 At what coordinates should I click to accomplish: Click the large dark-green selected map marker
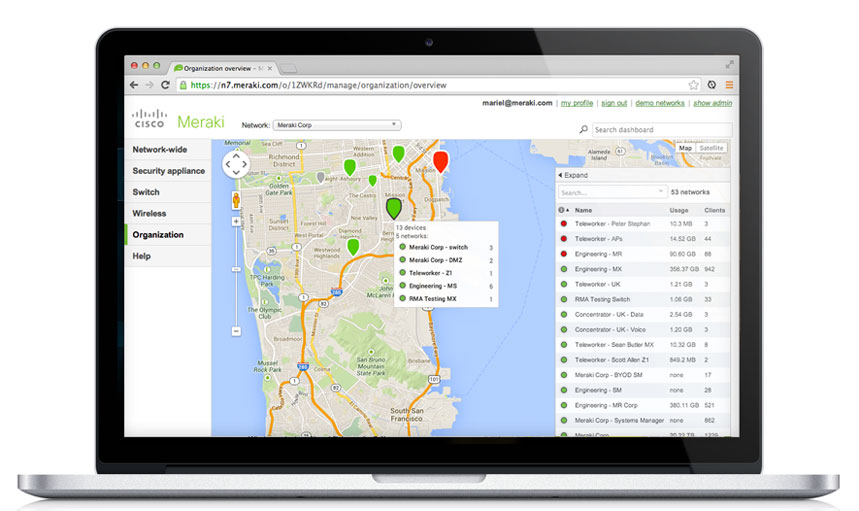(393, 209)
